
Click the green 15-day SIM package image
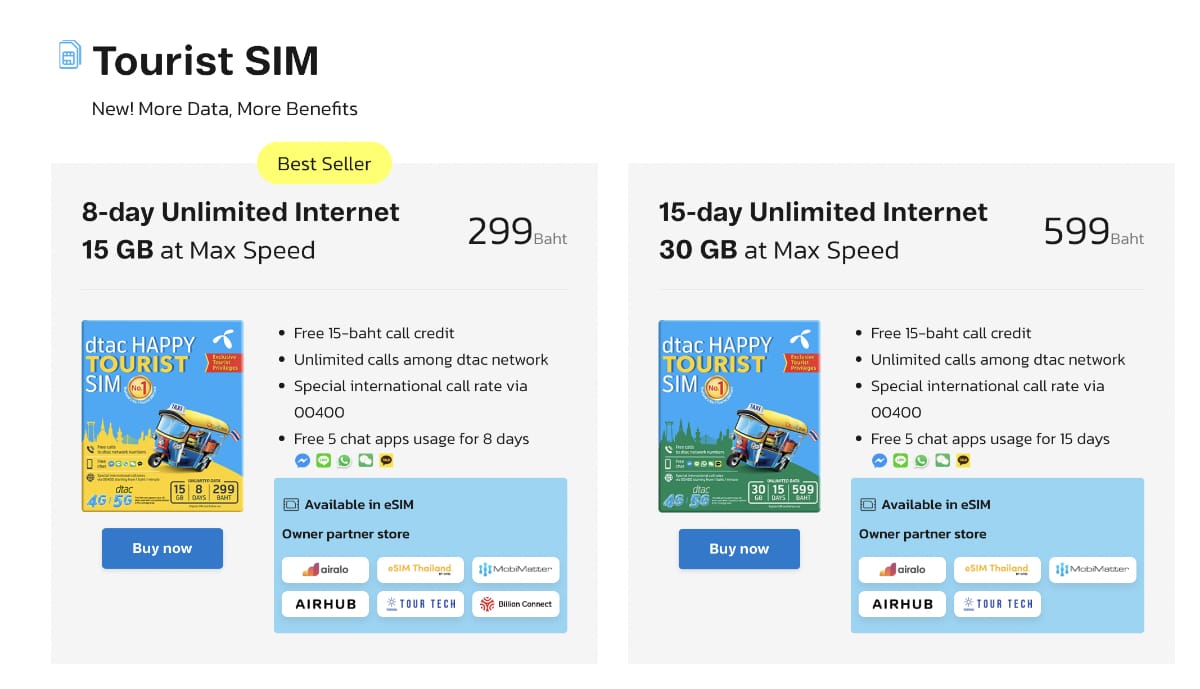click(739, 416)
